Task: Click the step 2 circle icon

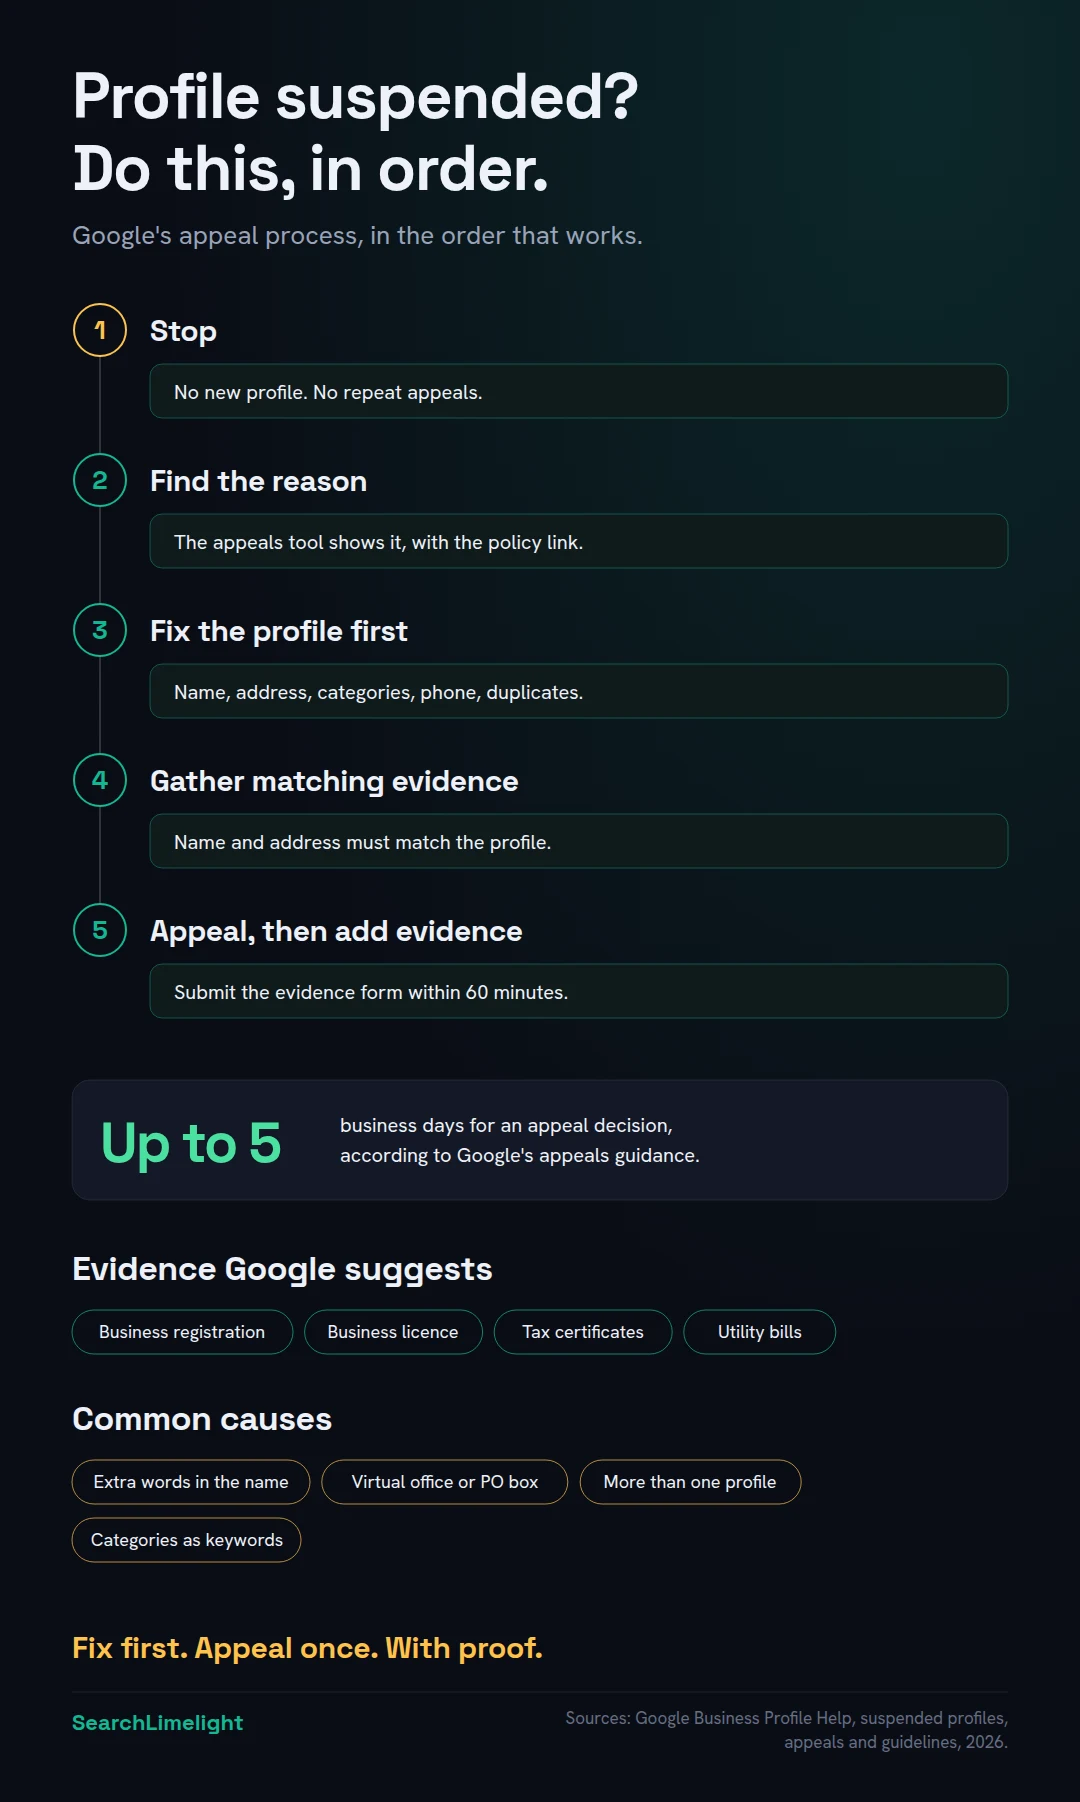Action: (100, 480)
